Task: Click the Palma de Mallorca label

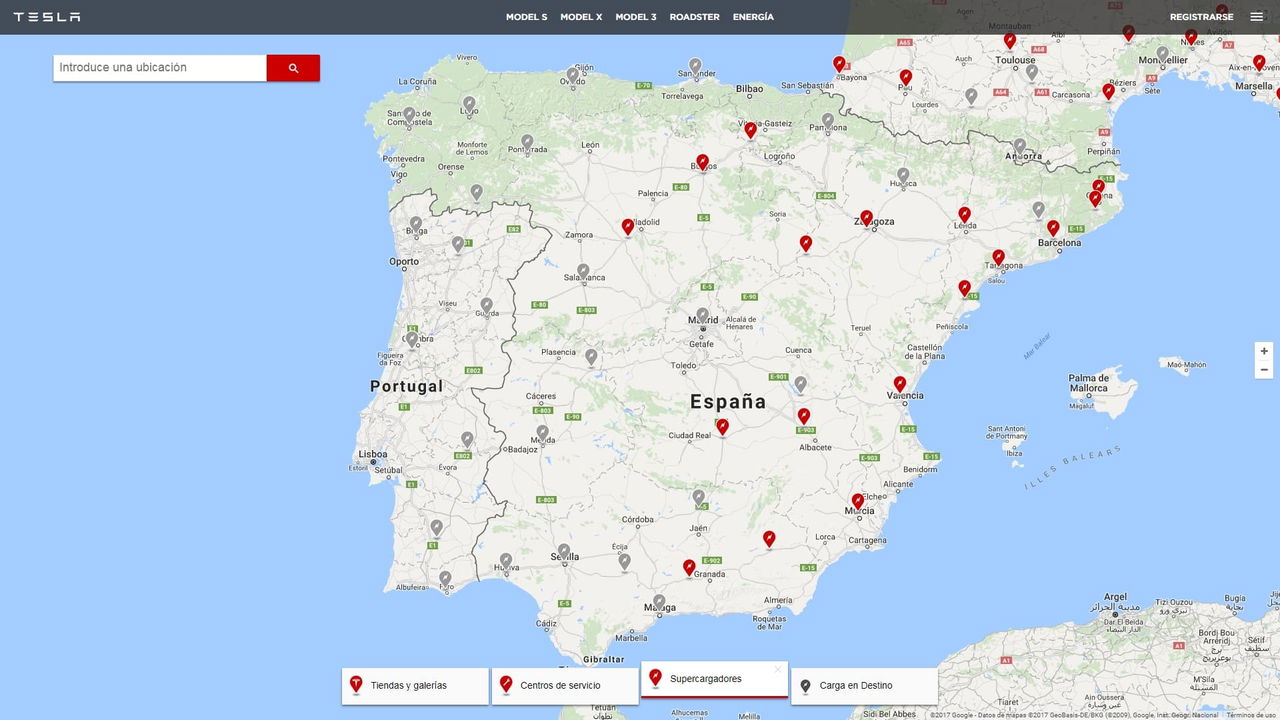Action: tap(1089, 383)
